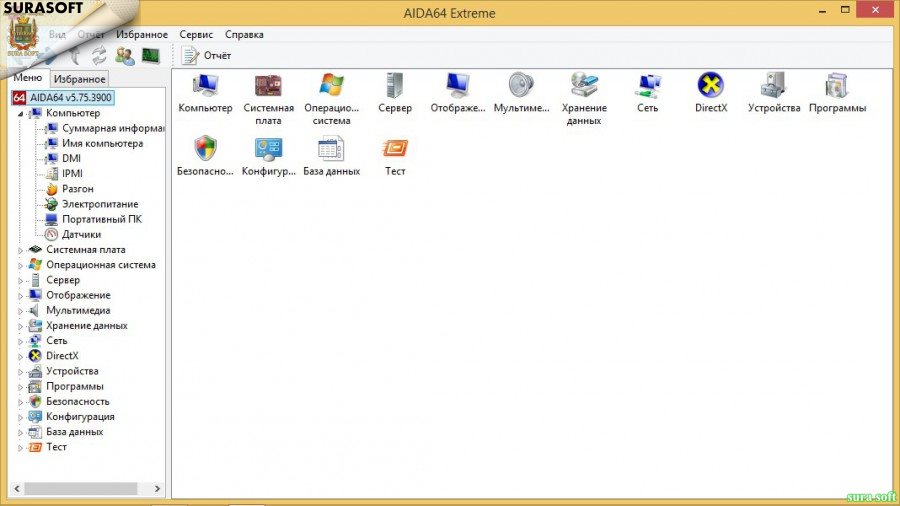The height and width of the screenshot is (506, 900).
Task: Click the users toolbar icon
Action: (125, 56)
